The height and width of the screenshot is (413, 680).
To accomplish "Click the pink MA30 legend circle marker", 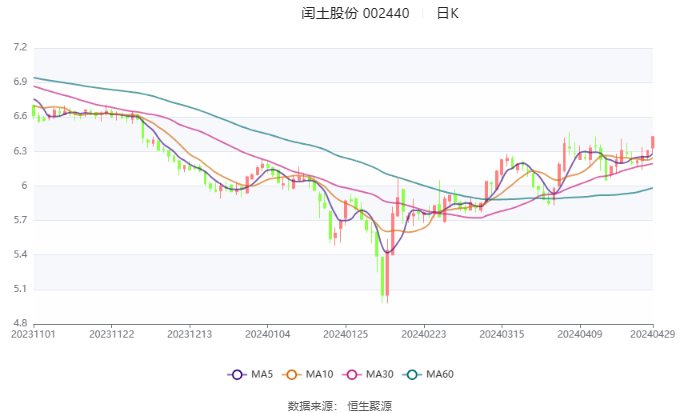I will [353, 375].
